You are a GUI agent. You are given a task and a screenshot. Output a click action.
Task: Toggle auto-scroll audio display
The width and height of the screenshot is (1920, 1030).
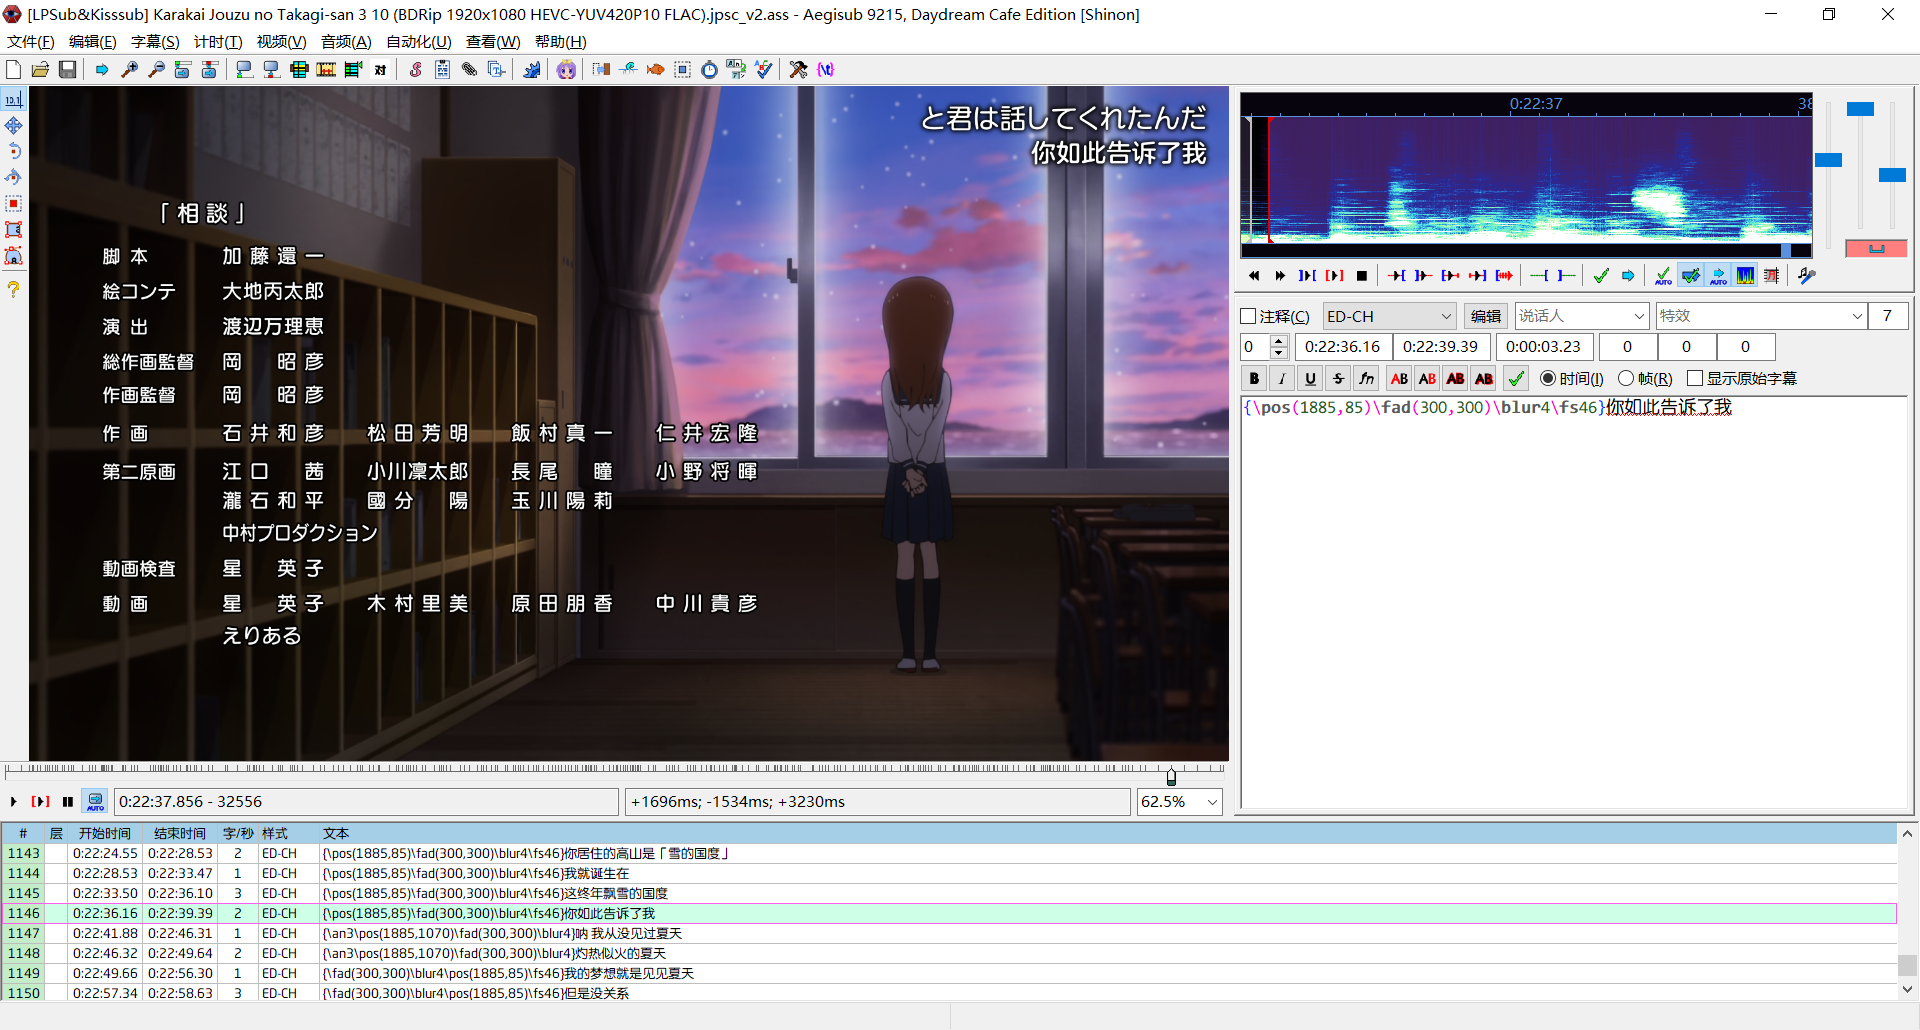[x=1718, y=276]
